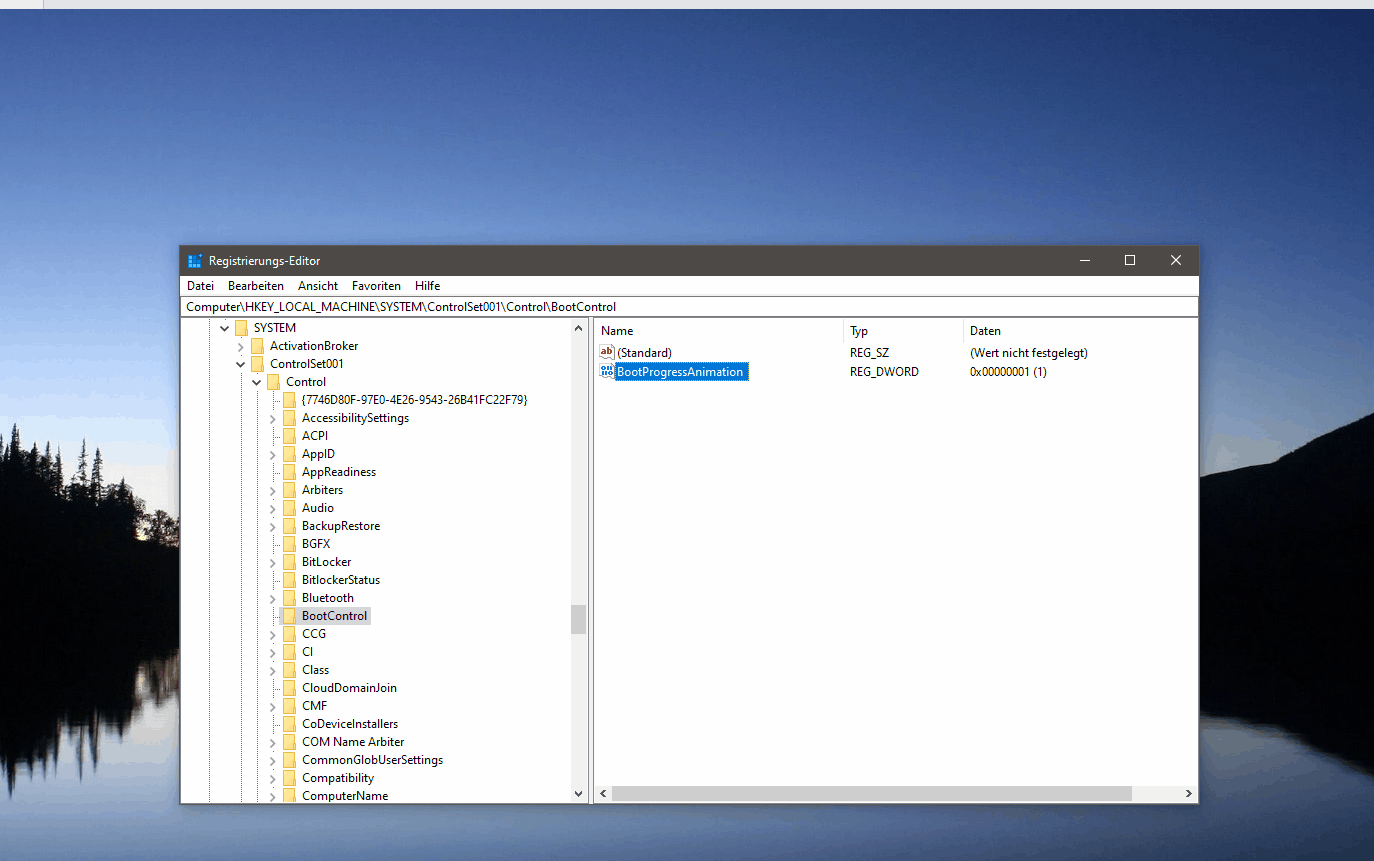Open the Favoriten menu
This screenshot has height=861, width=1374.
376,286
